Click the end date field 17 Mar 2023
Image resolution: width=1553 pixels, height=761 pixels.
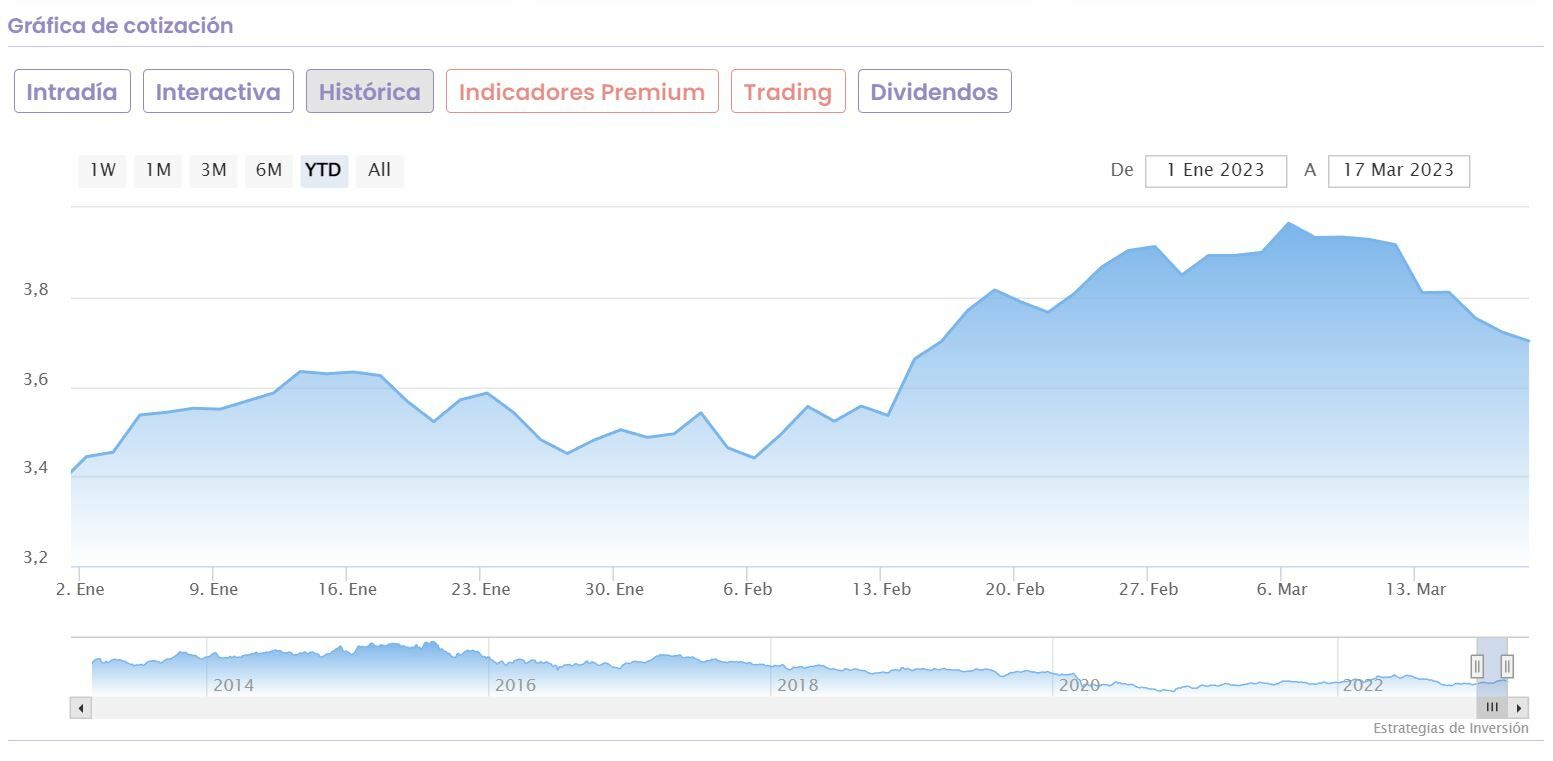(1398, 170)
